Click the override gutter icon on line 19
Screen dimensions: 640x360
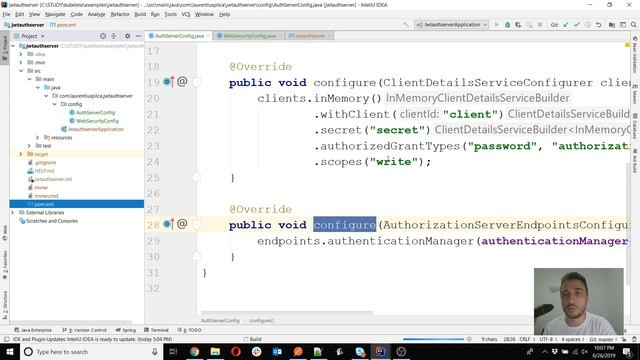[168, 82]
